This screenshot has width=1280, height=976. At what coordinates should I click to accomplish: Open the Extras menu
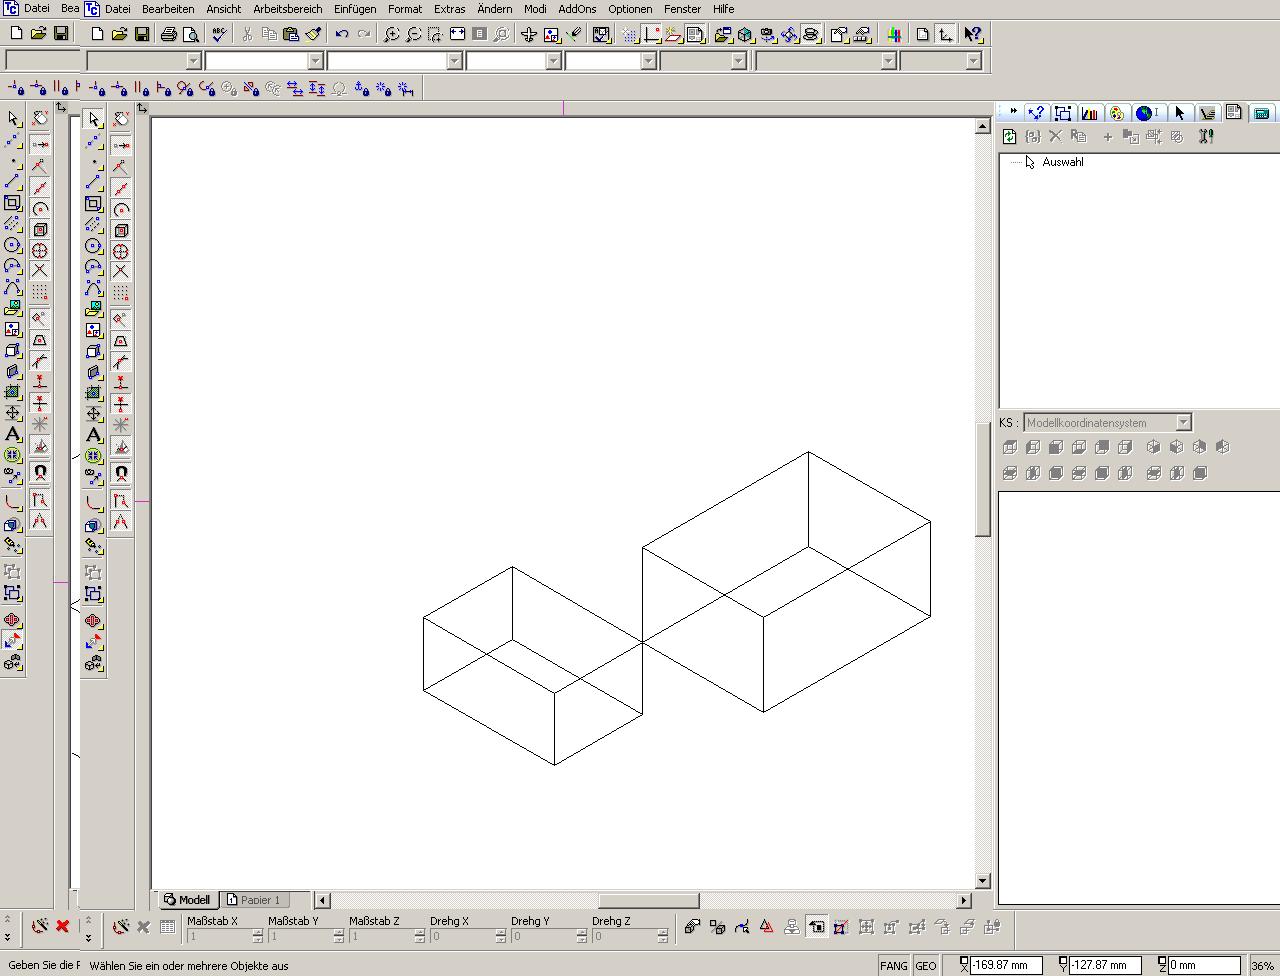(449, 9)
